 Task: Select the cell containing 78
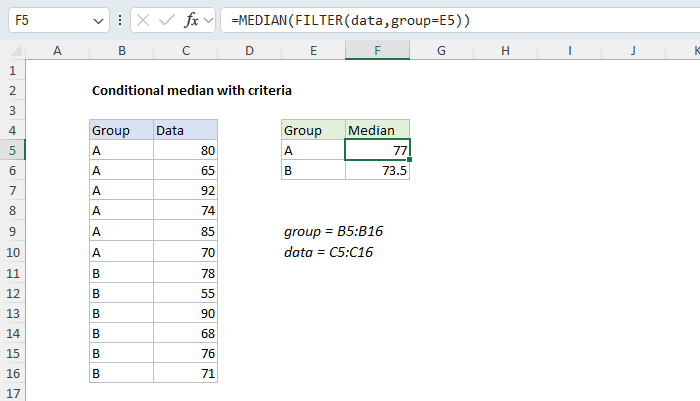(186, 273)
